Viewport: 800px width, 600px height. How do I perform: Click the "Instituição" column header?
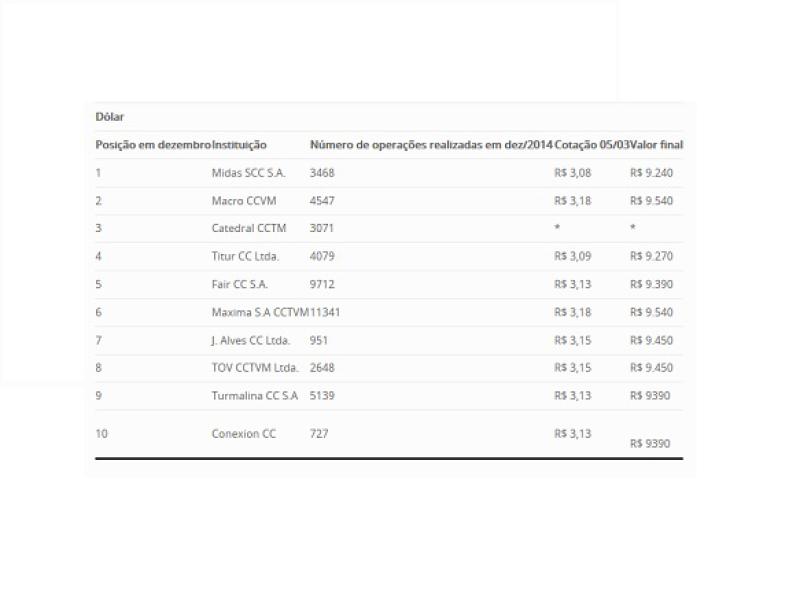pyautogui.click(x=239, y=145)
